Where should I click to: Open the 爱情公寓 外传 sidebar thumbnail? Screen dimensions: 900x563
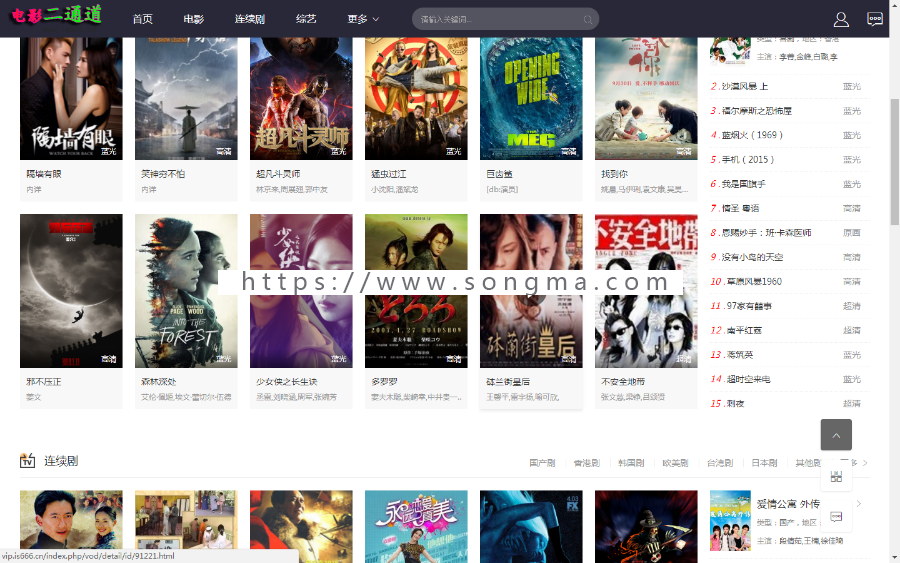pos(730,521)
